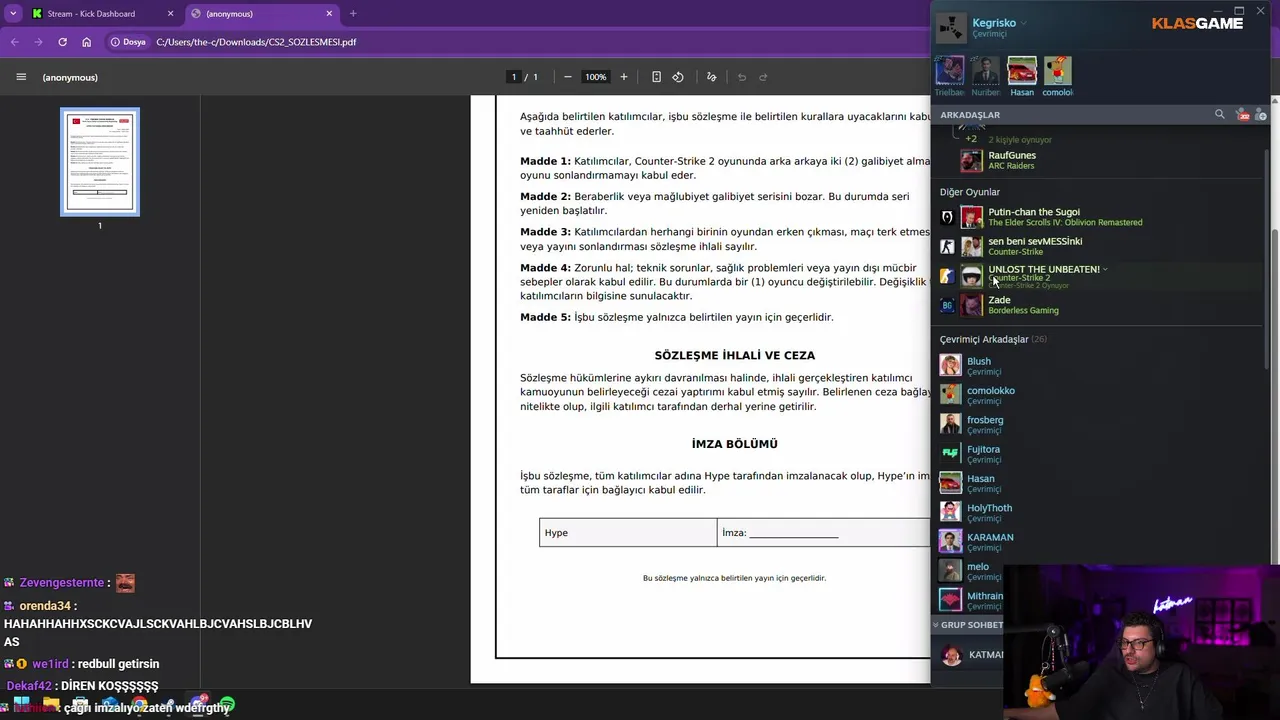The image size is (1280, 720).
Task: Close the (anonymous) PDF tab
Action: [x=329, y=13]
